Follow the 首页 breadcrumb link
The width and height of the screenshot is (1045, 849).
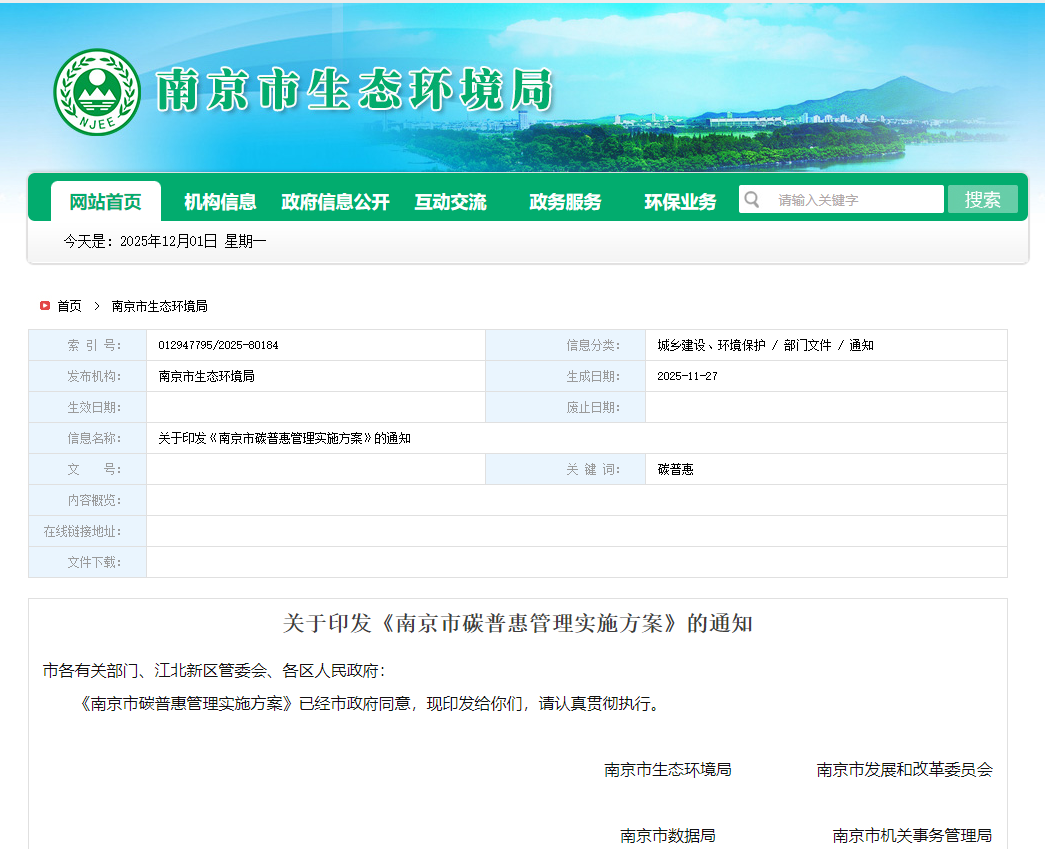click(x=69, y=306)
